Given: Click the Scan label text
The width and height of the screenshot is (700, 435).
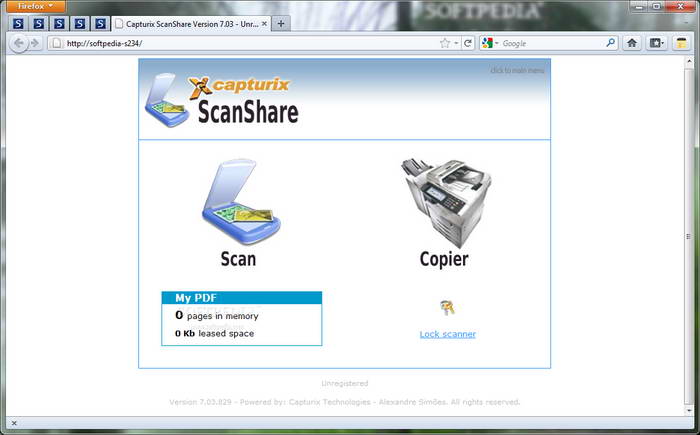Looking at the screenshot, I should coord(238,259).
